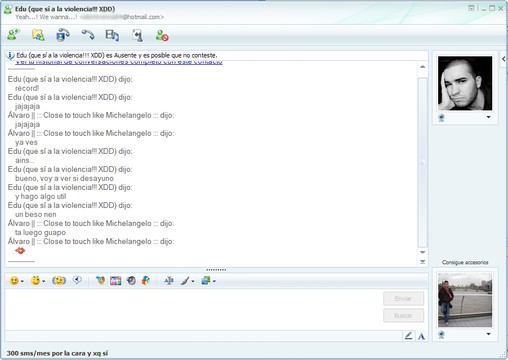Open the activities icon in top toolbar
Screen dimensions: 508x360
(112, 35)
